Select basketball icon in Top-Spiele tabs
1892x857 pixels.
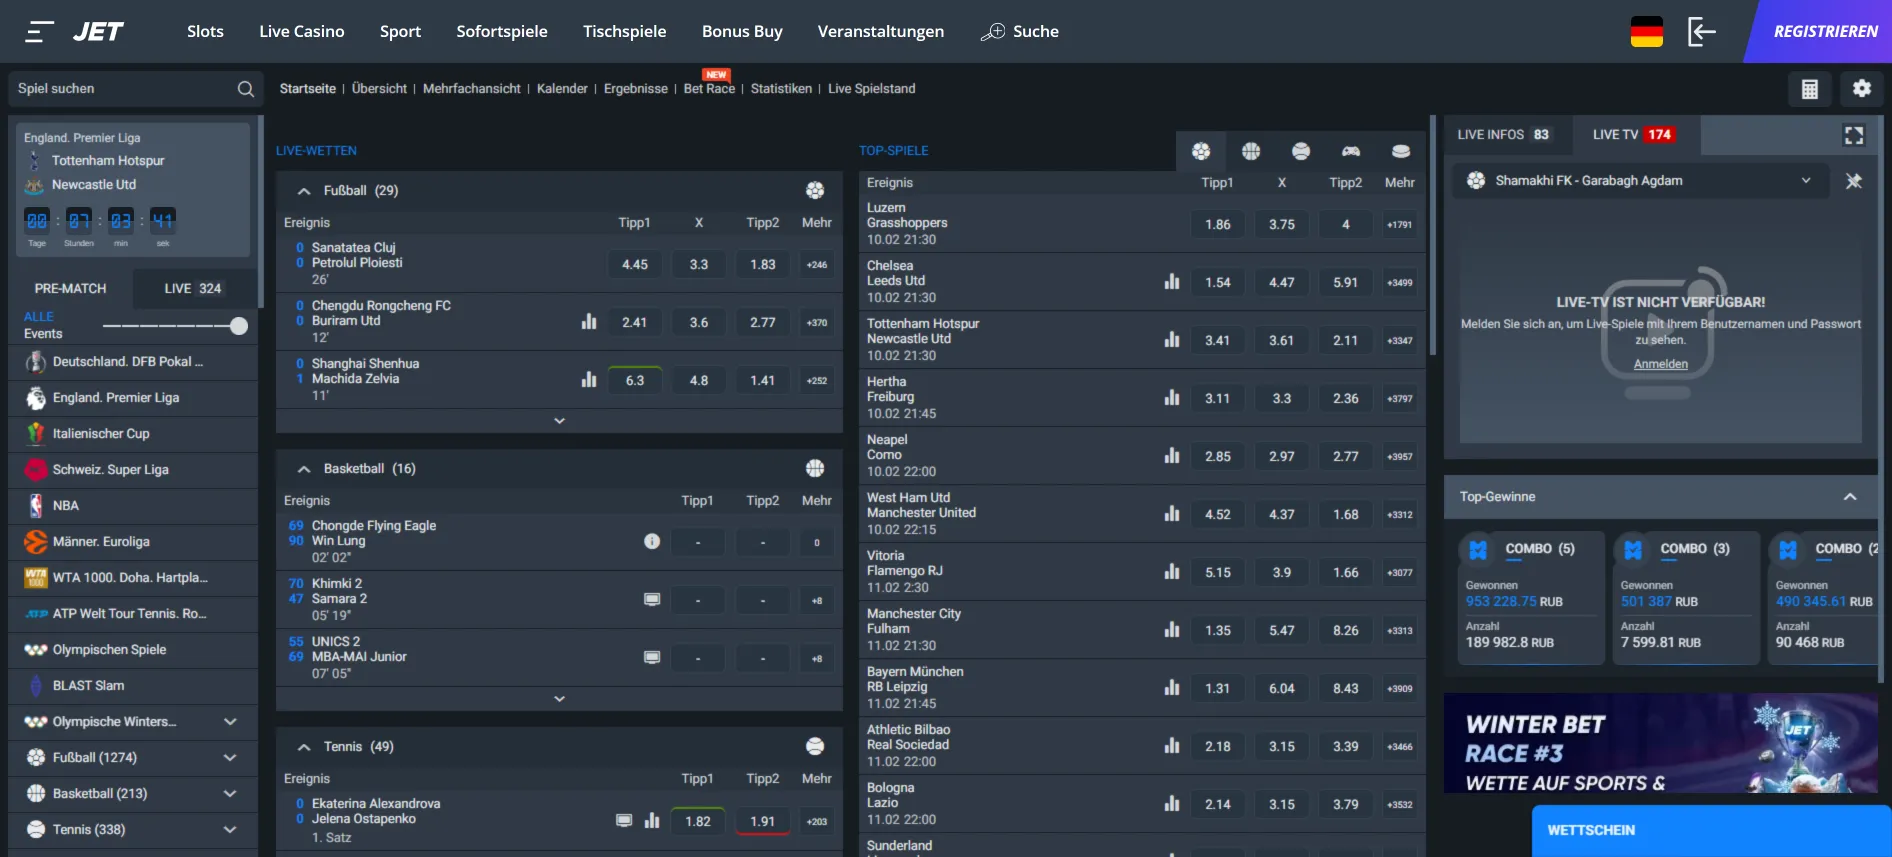[x=1251, y=151]
